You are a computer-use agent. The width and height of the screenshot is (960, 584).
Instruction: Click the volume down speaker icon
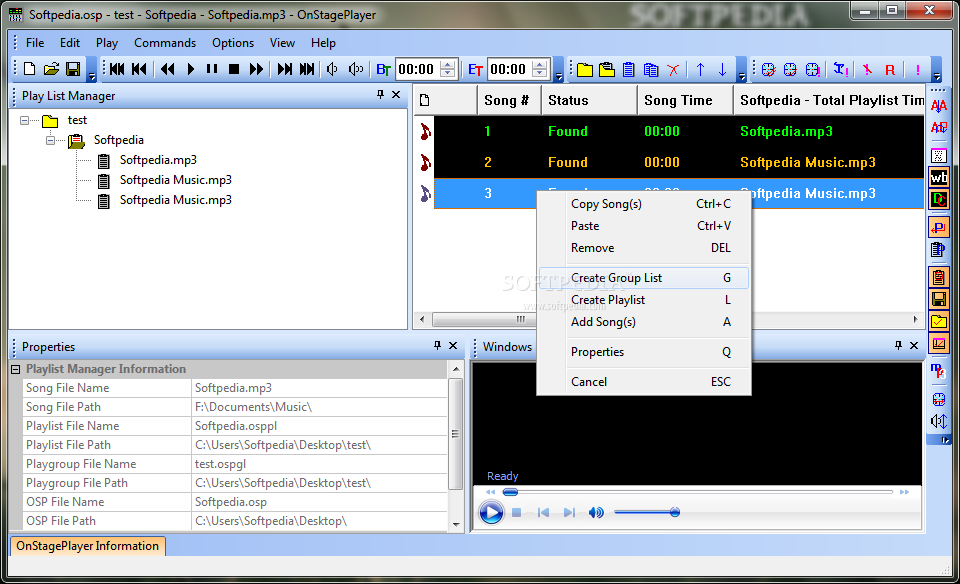click(x=332, y=69)
